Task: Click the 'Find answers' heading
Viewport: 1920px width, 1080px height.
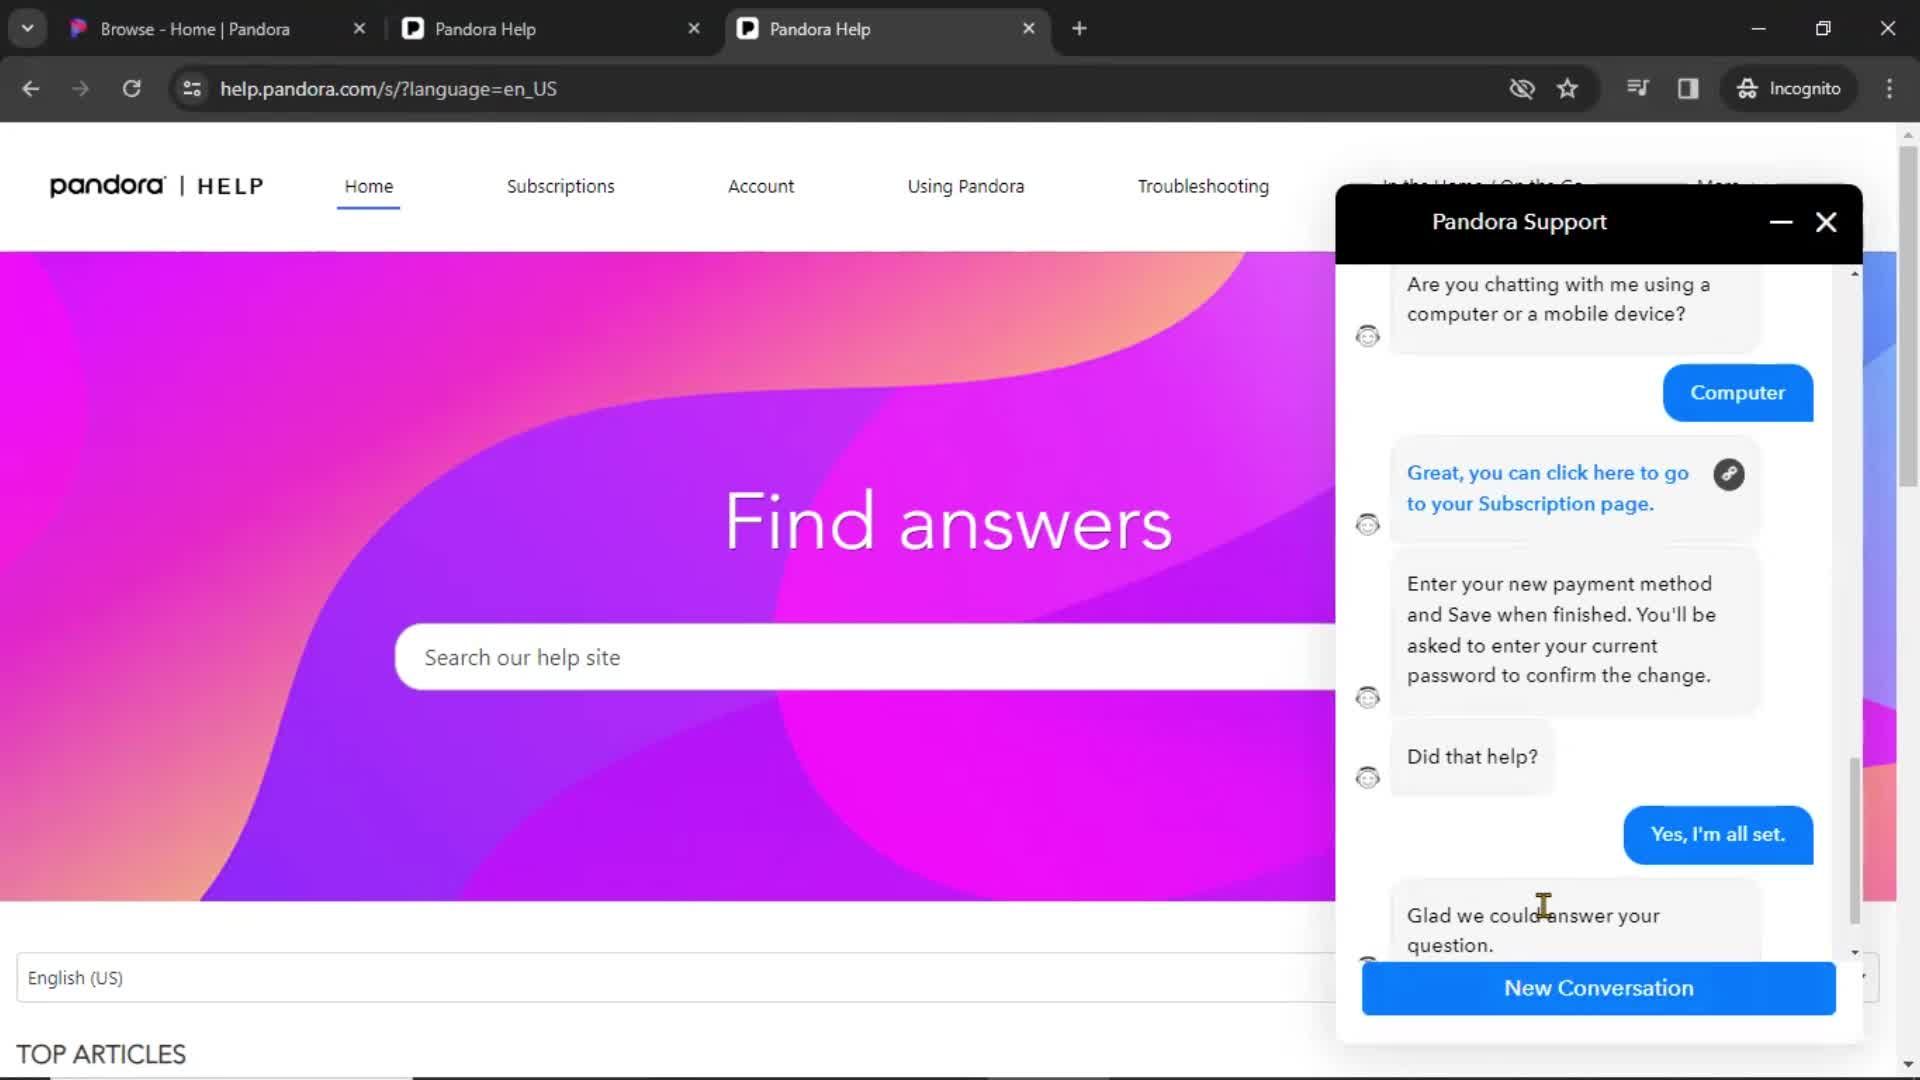Action: pos(948,521)
